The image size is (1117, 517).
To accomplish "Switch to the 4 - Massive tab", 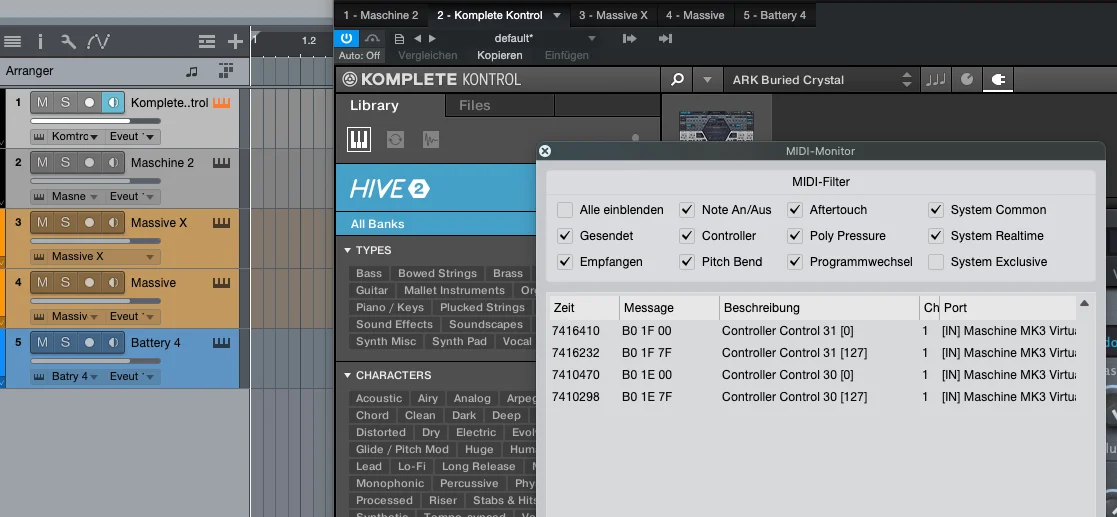I will coord(695,15).
